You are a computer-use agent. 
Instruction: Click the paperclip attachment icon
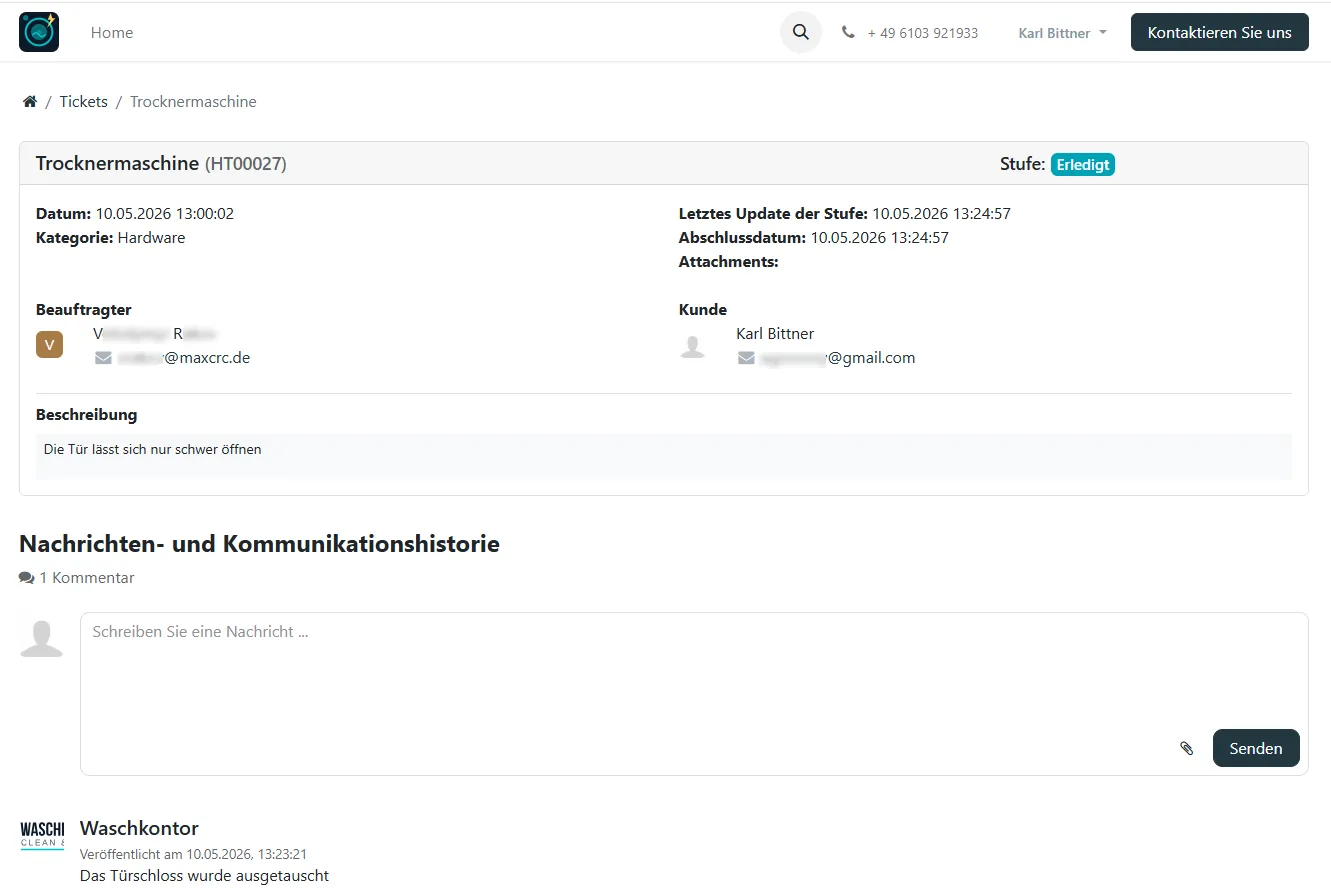click(x=1187, y=748)
